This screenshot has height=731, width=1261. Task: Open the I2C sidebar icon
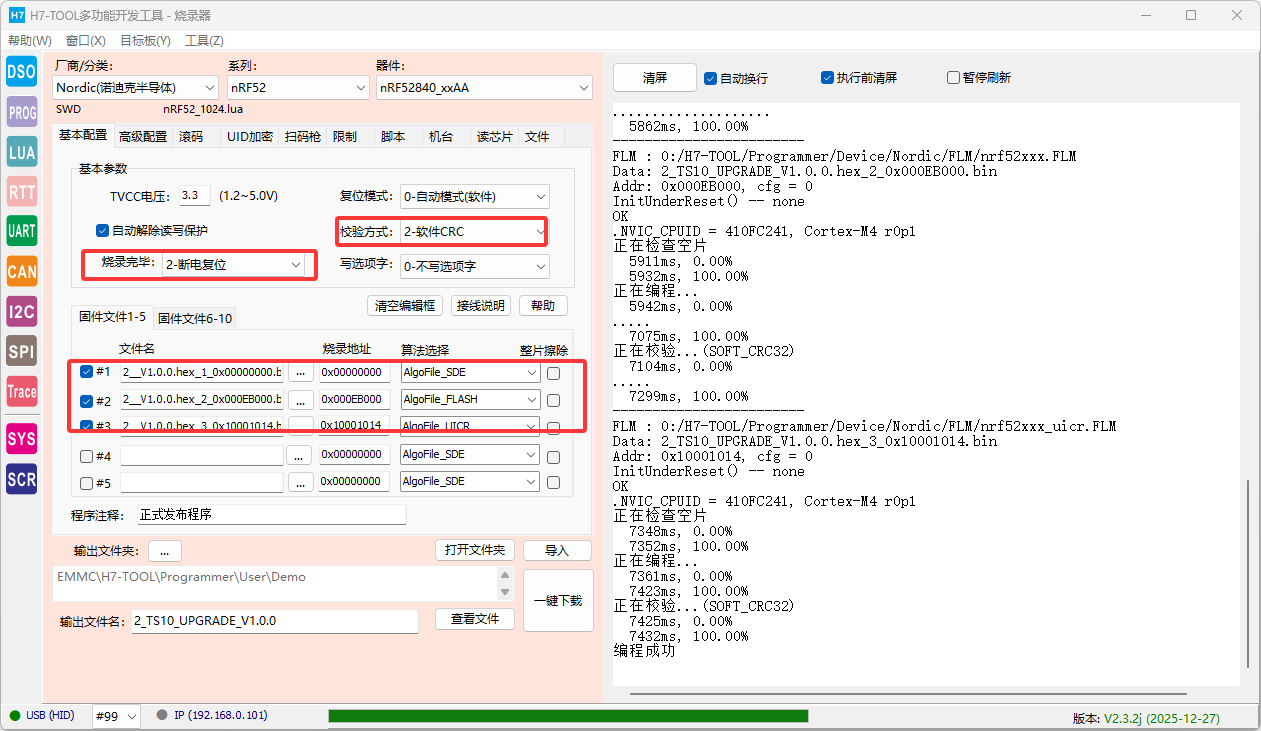pyautogui.click(x=22, y=311)
